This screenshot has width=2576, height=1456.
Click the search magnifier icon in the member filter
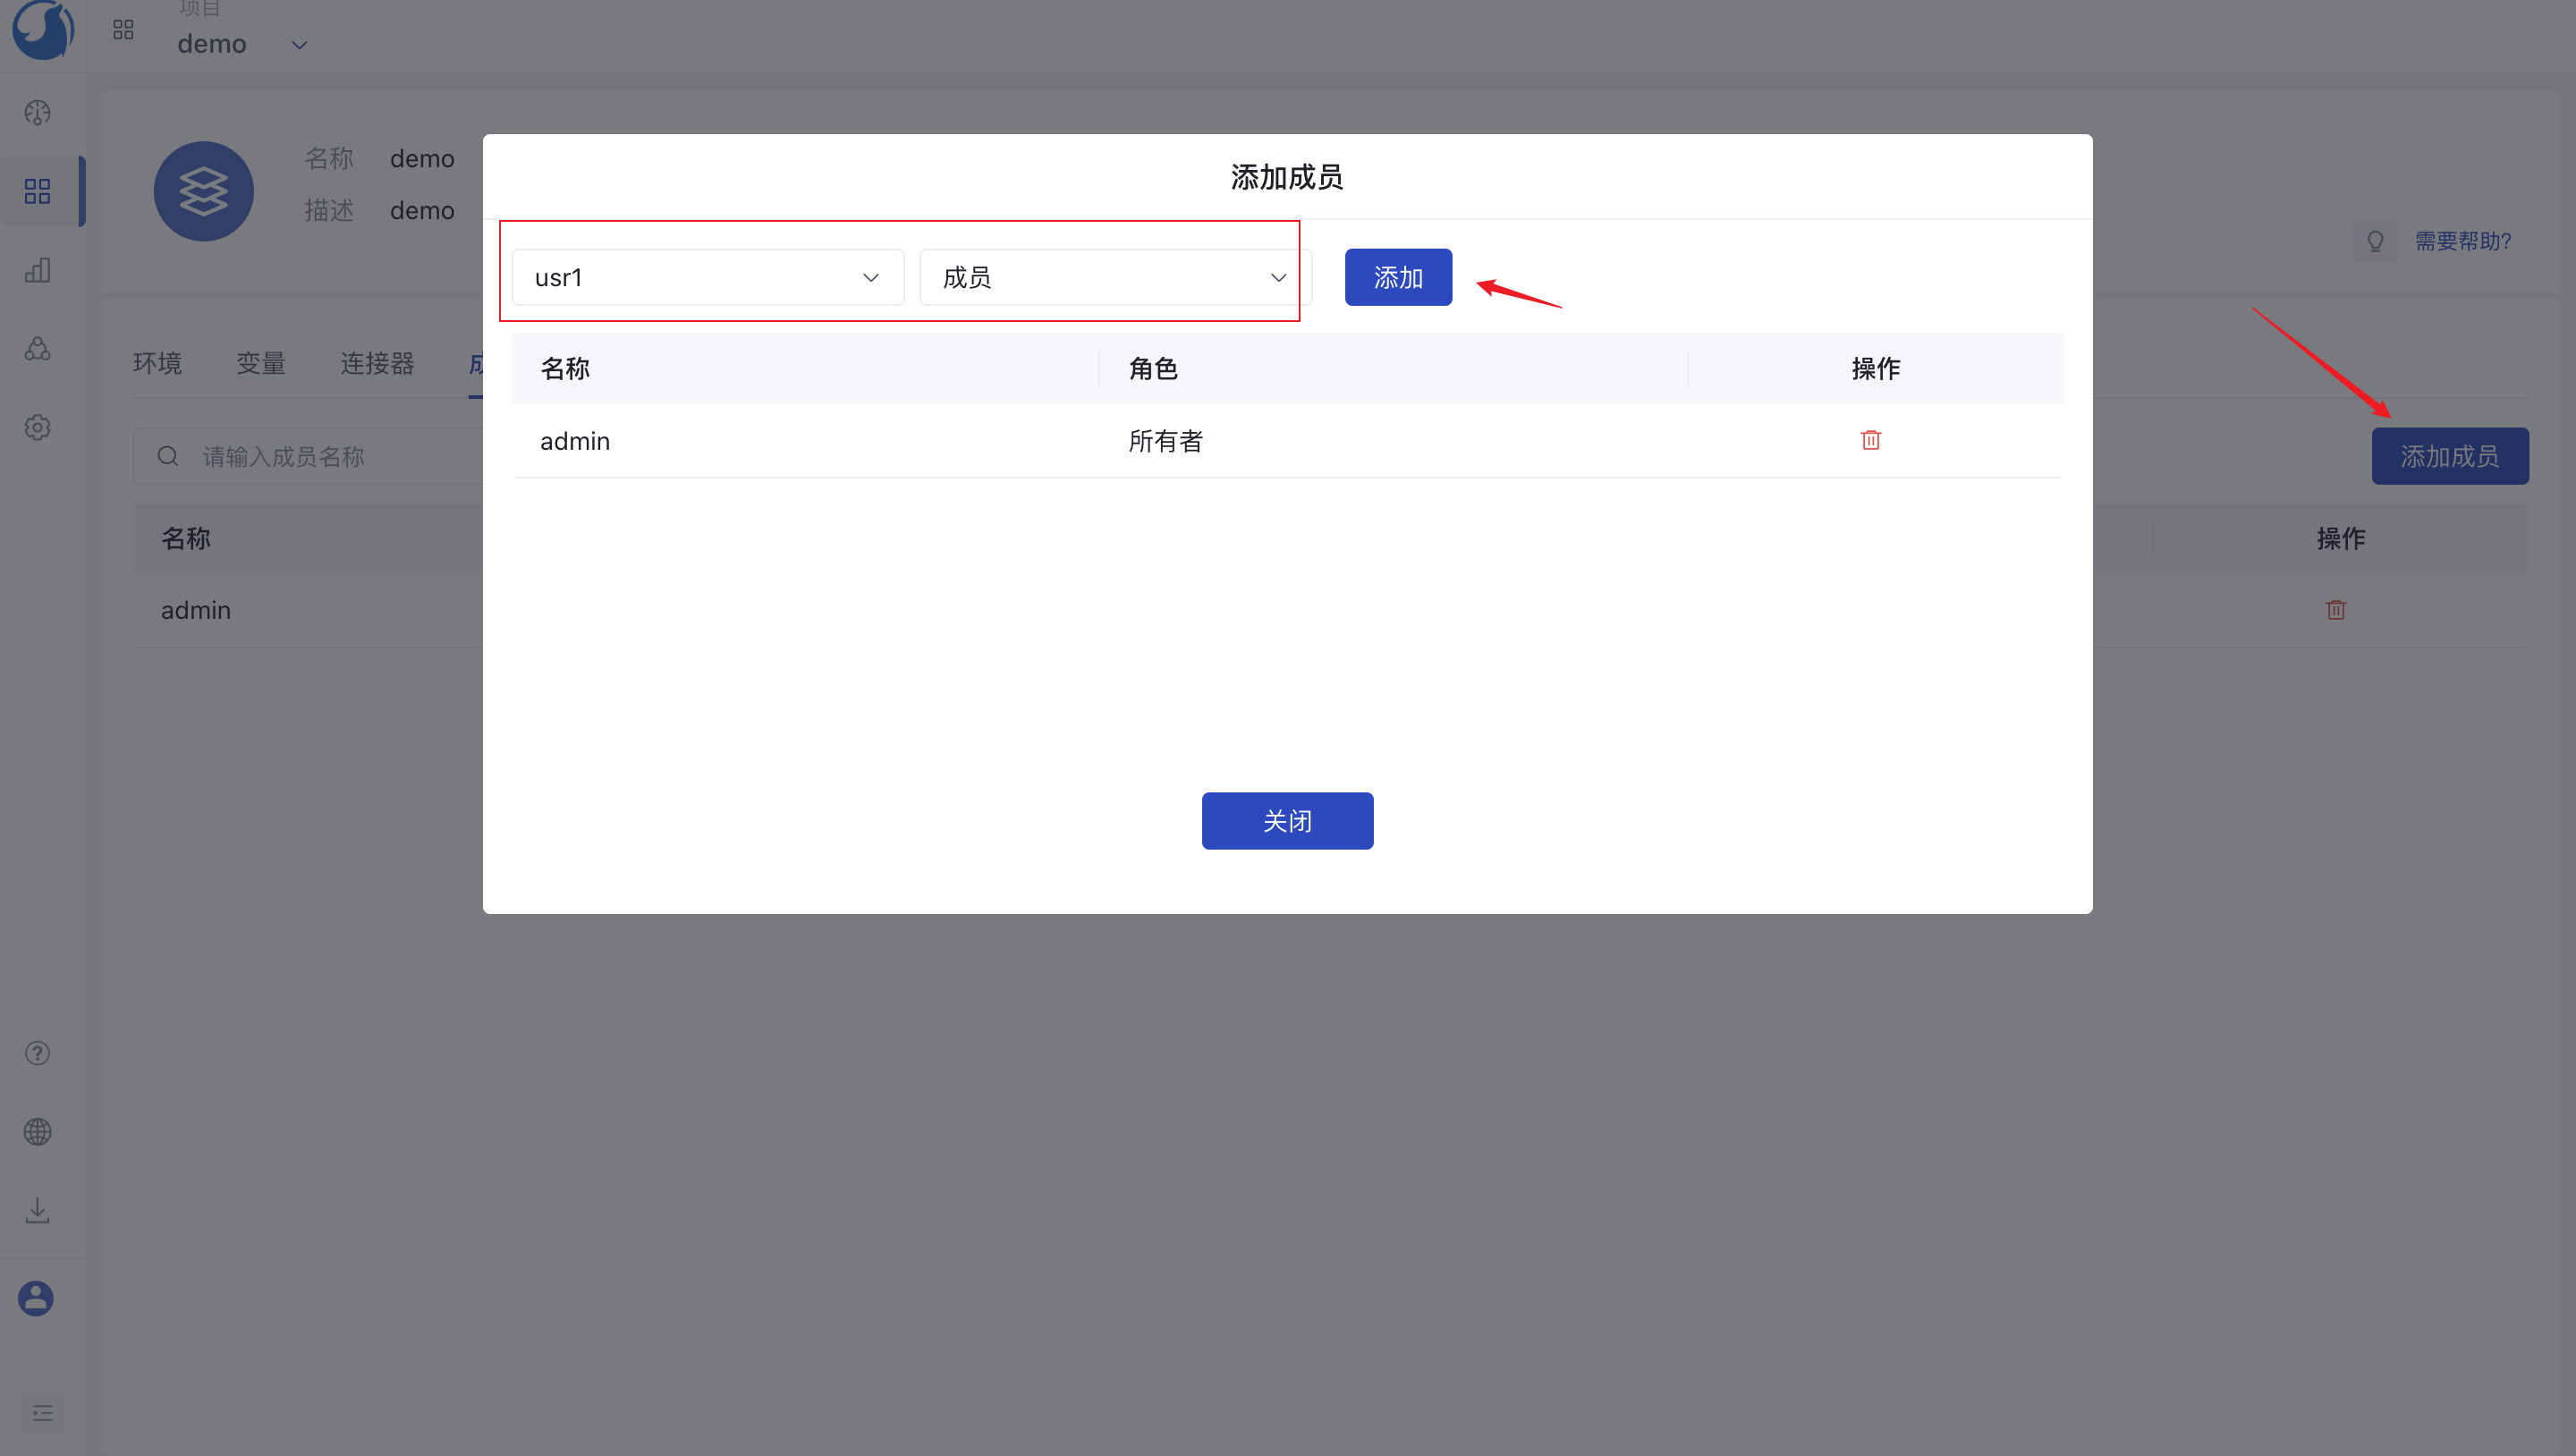[x=168, y=456]
